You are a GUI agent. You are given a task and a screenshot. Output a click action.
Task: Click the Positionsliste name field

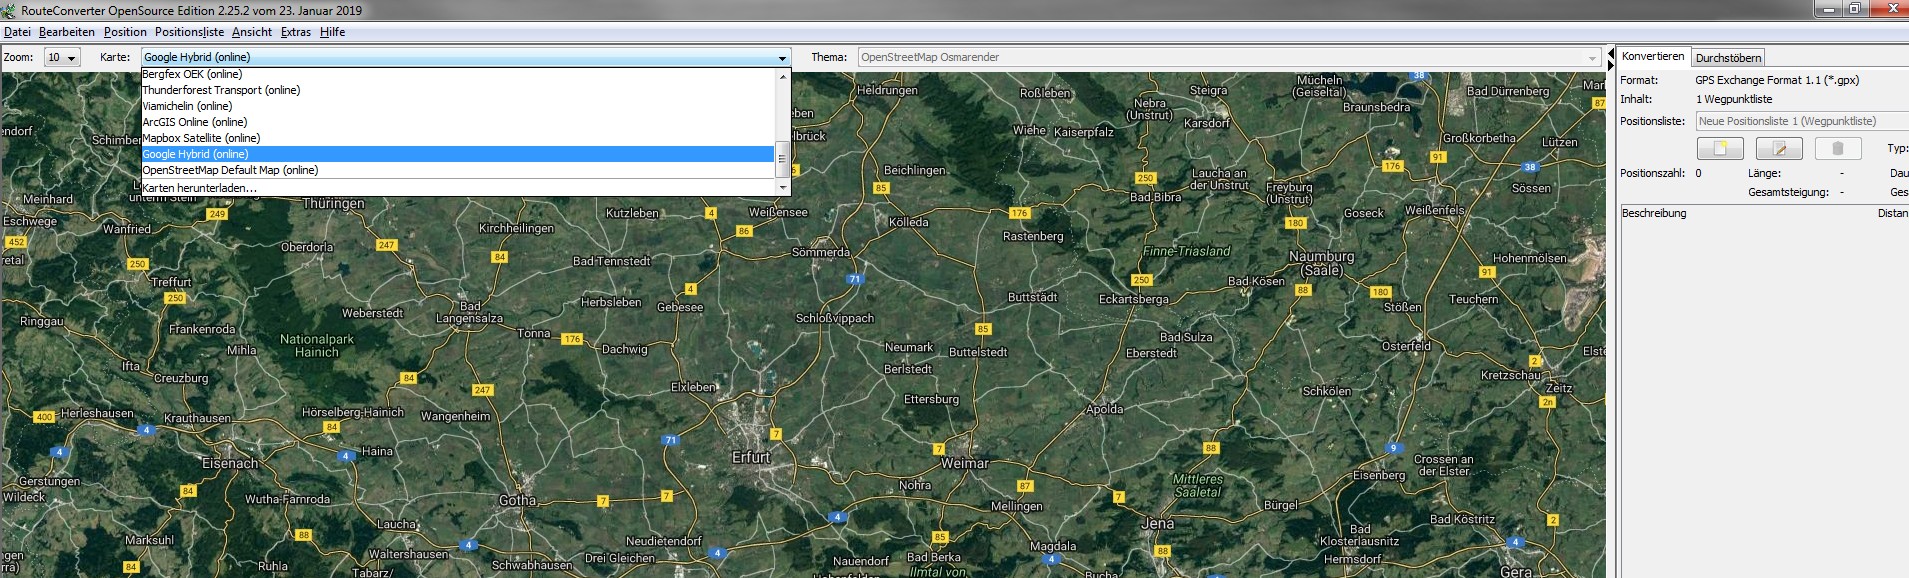click(1800, 121)
